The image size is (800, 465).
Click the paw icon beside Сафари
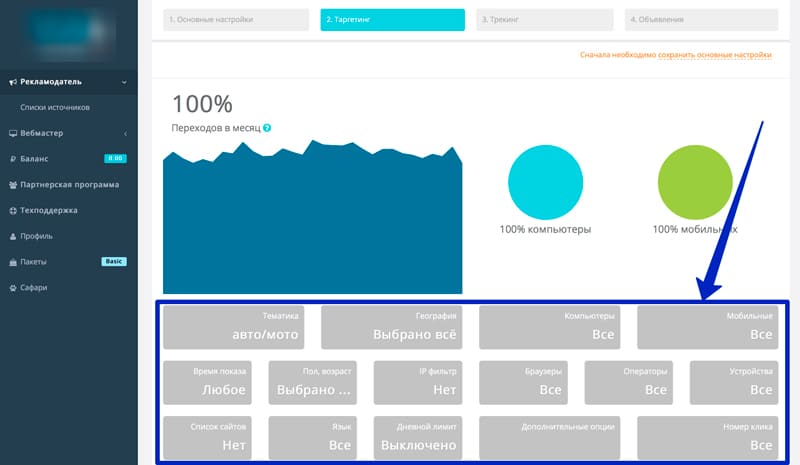tap(12, 288)
